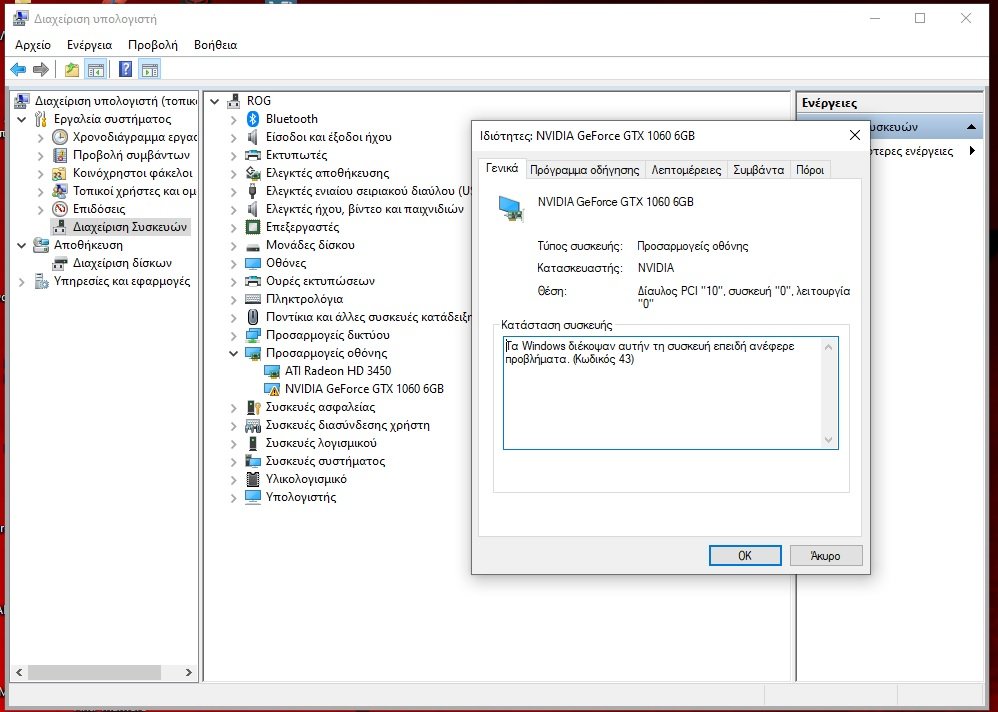The height and width of the screenshot is (712, 998).
Task: Click the Up one level folder icon
Action: coord(72,69)
